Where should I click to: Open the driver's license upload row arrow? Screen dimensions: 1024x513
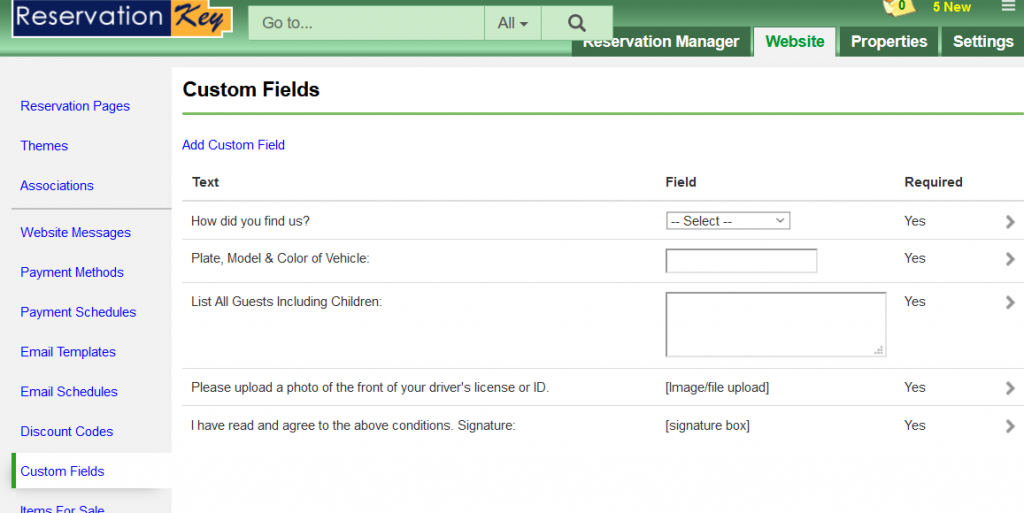coord(1010,388)
